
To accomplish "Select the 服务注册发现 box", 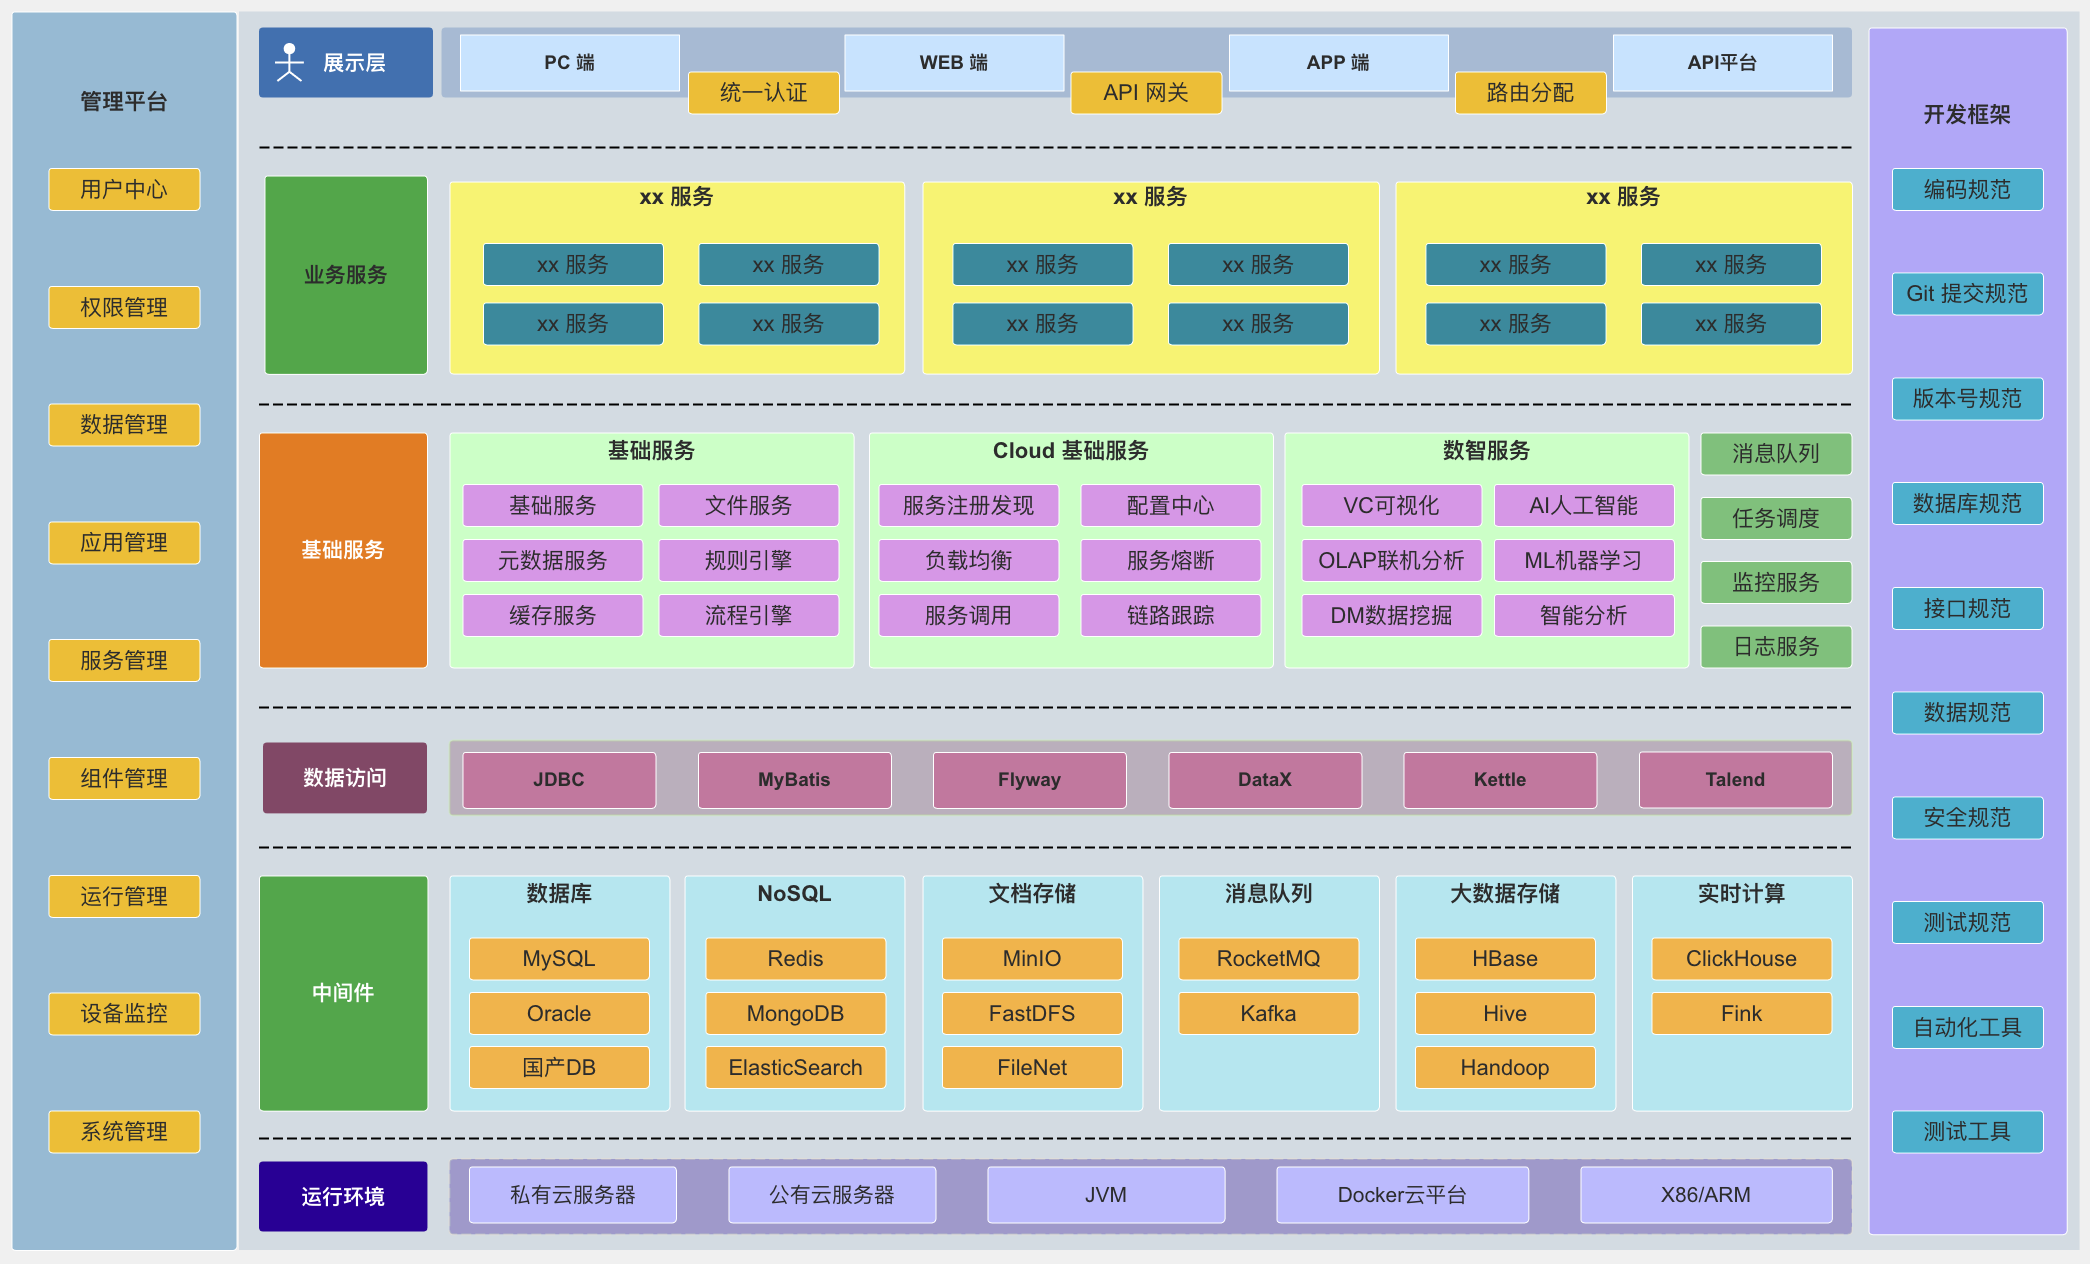I will click(969, 506).
